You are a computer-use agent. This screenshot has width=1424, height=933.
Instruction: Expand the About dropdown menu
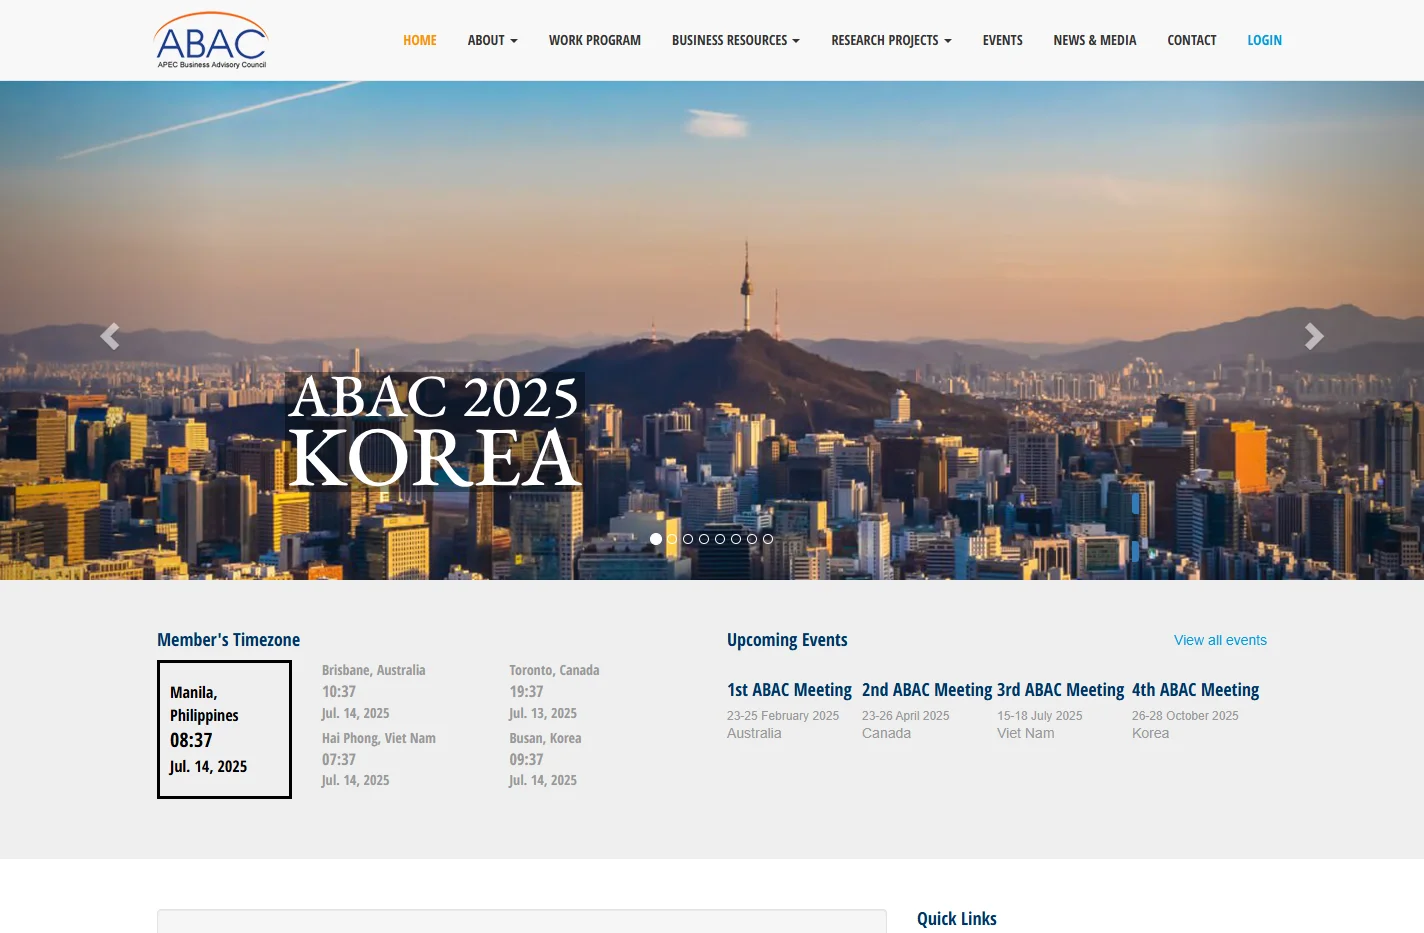pos(492,40)
